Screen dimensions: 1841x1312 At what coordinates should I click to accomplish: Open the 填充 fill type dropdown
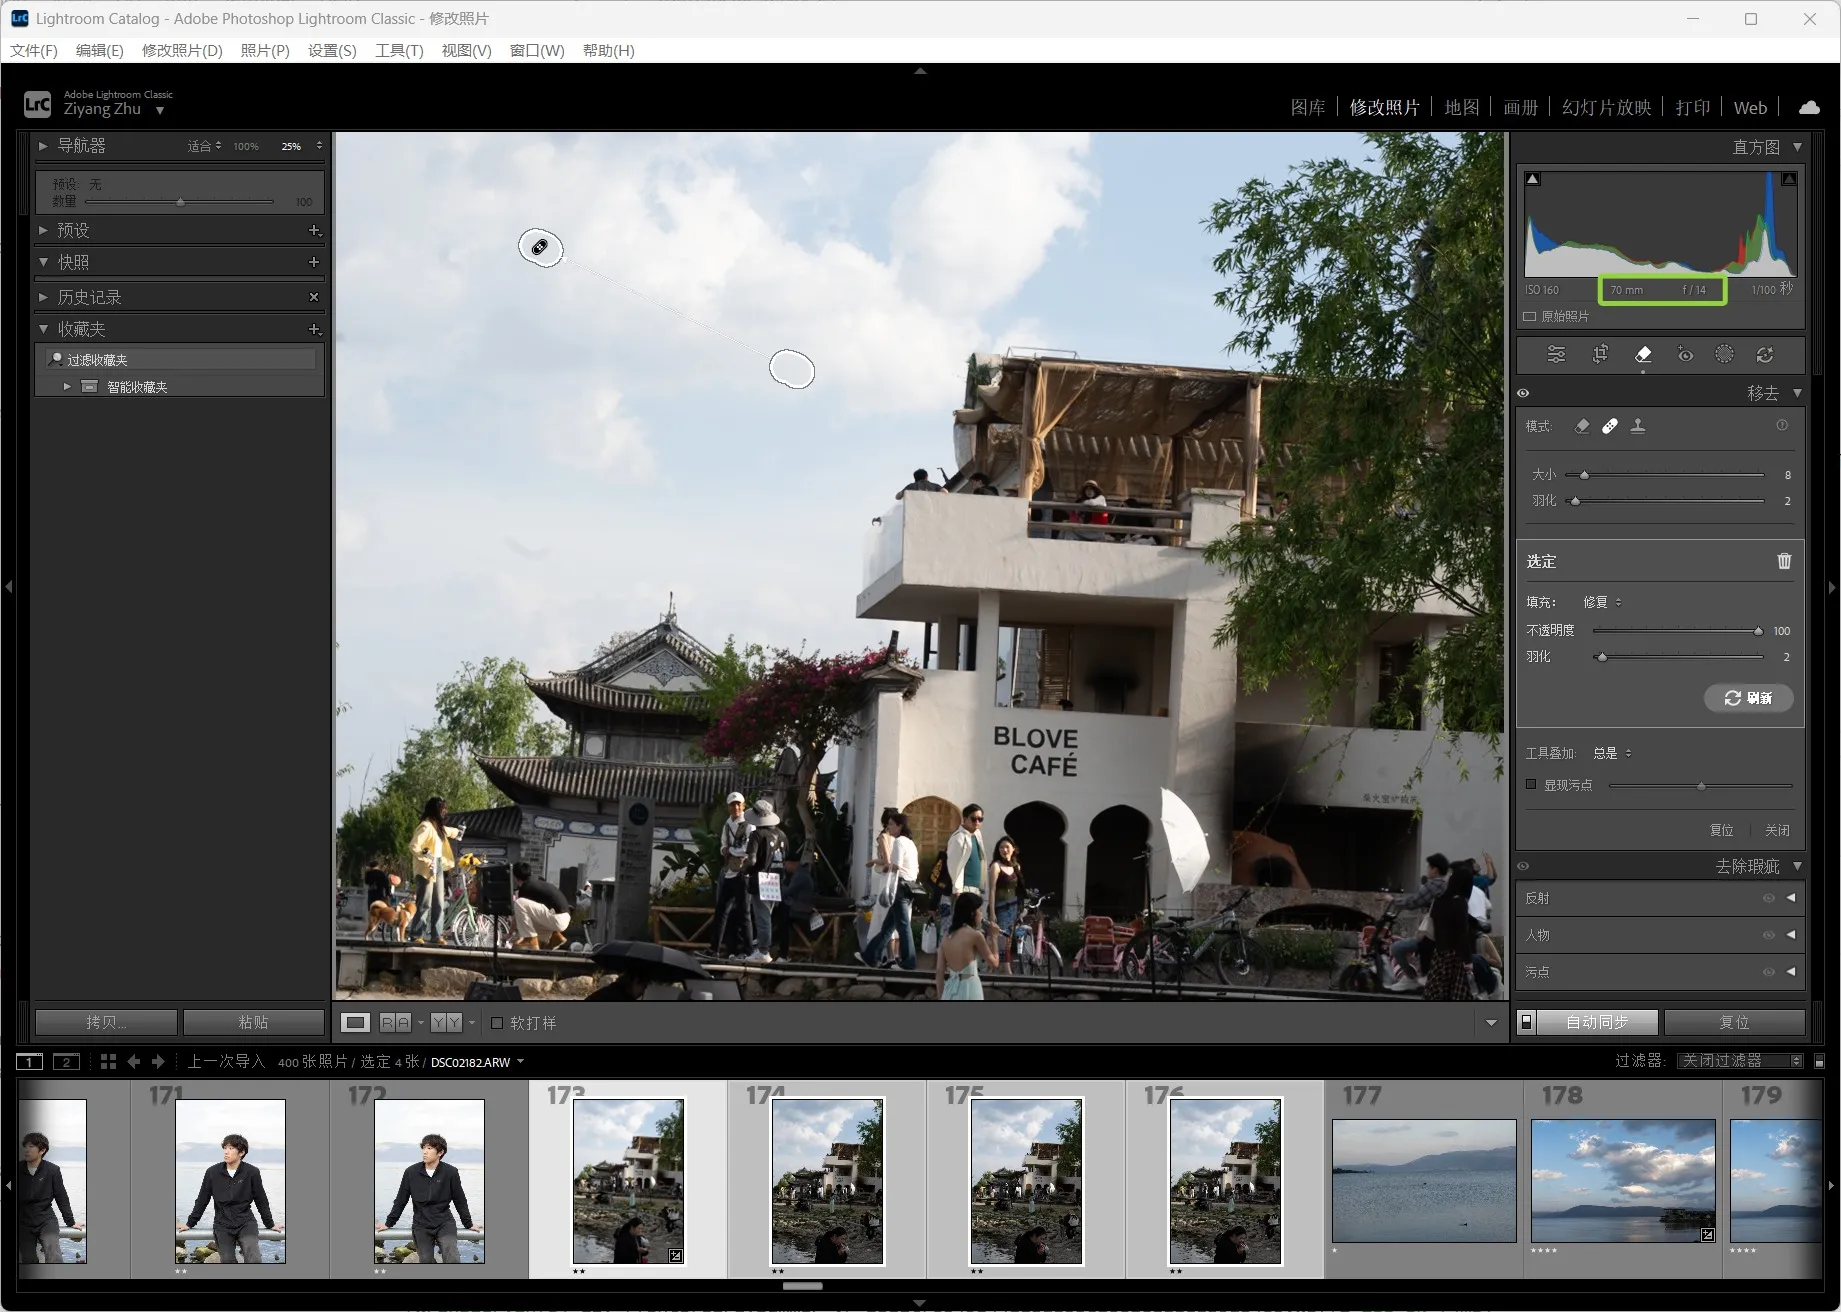(x=1602, y=602)
